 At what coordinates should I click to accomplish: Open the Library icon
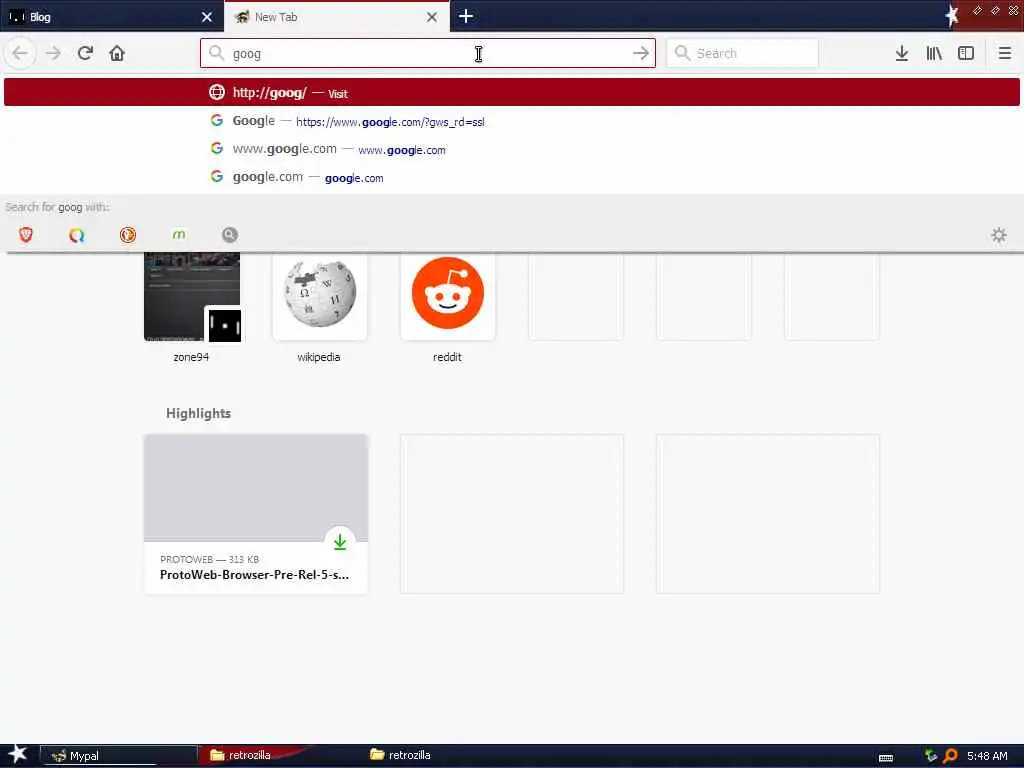(934, 54)
